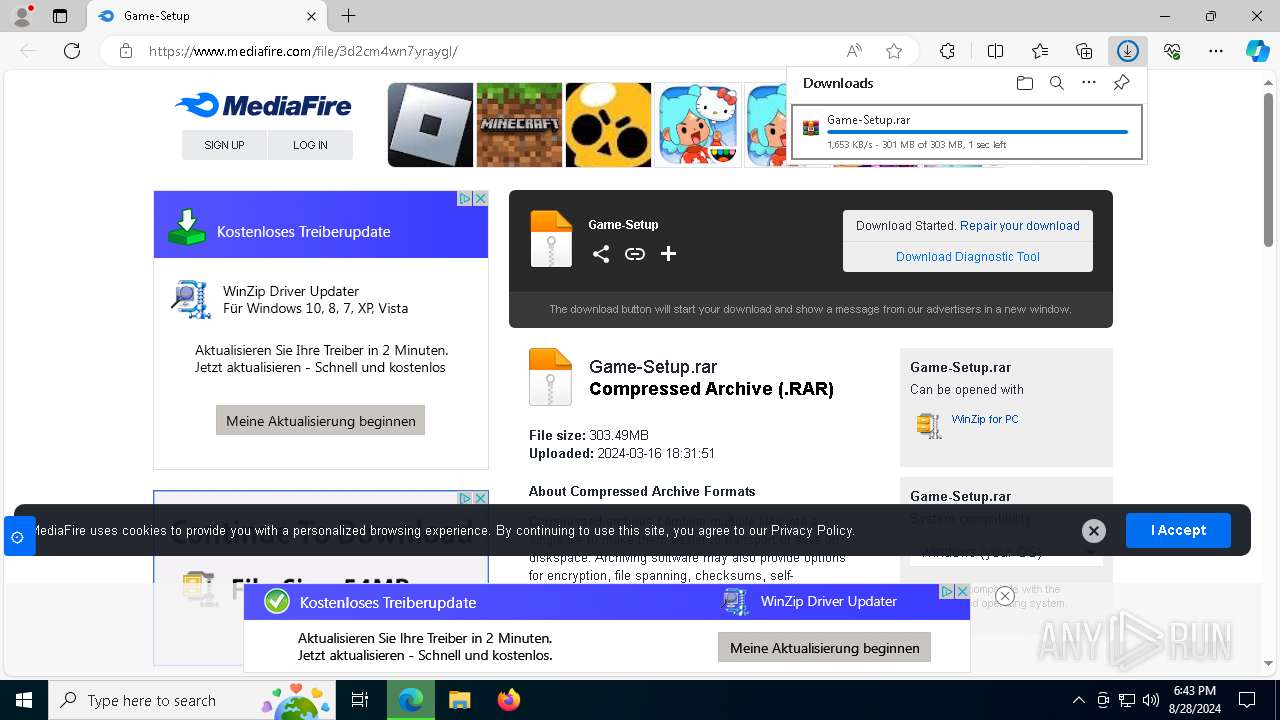
Task: Open the browser Extensions icon
Action: point(947,51)
